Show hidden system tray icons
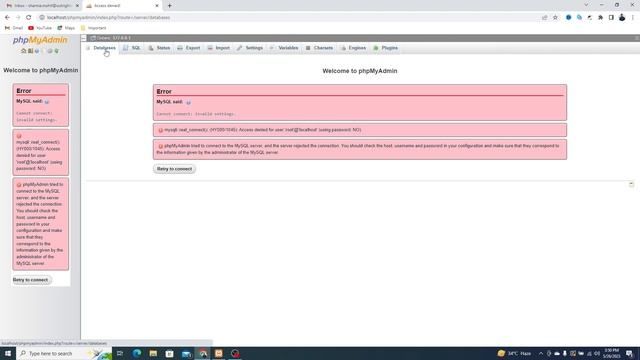The image size is (640, 360). point(541,353)
